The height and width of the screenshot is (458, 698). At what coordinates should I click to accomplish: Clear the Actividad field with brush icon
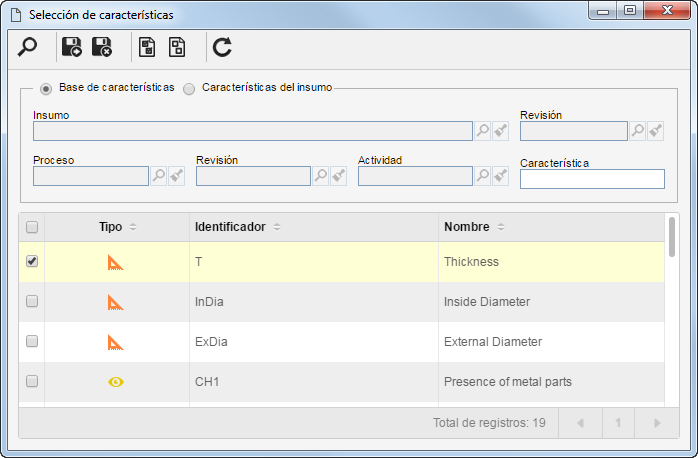pos(500,176)
